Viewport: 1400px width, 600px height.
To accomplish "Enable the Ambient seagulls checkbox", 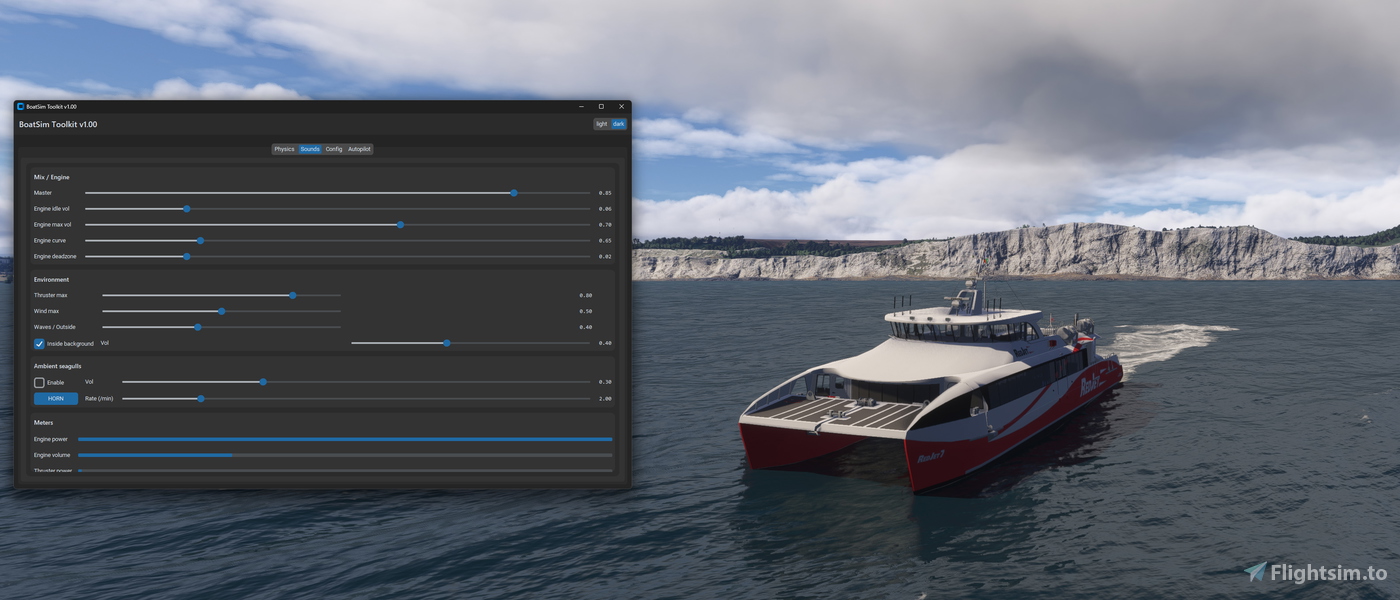I will pyautogui.click(x=37, y=381).
